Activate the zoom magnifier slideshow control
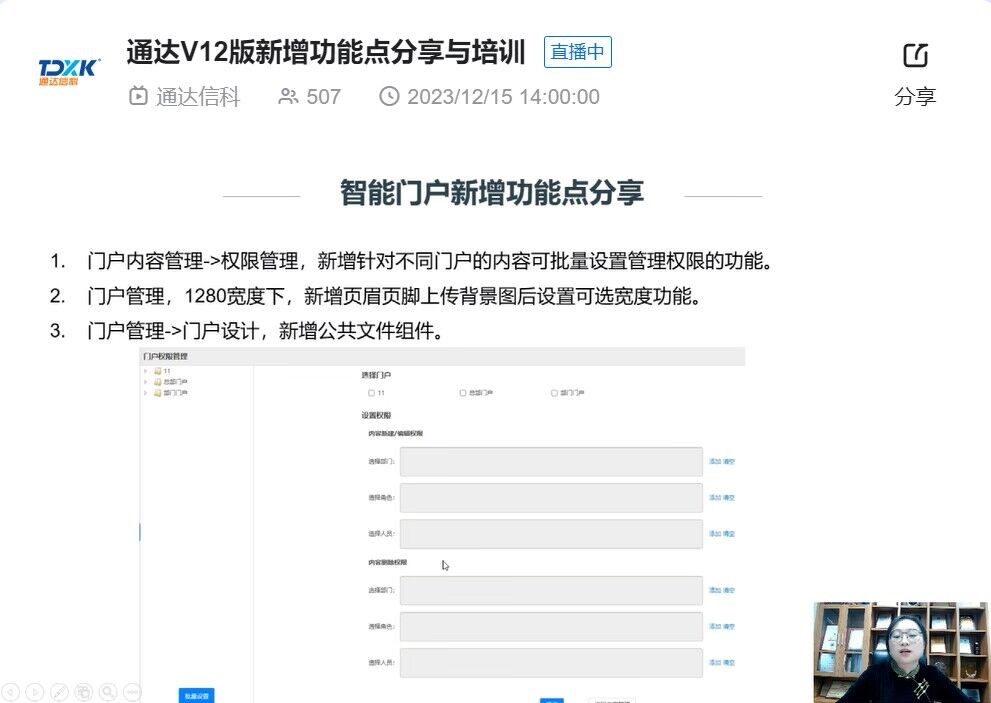 tap(108, 692)
